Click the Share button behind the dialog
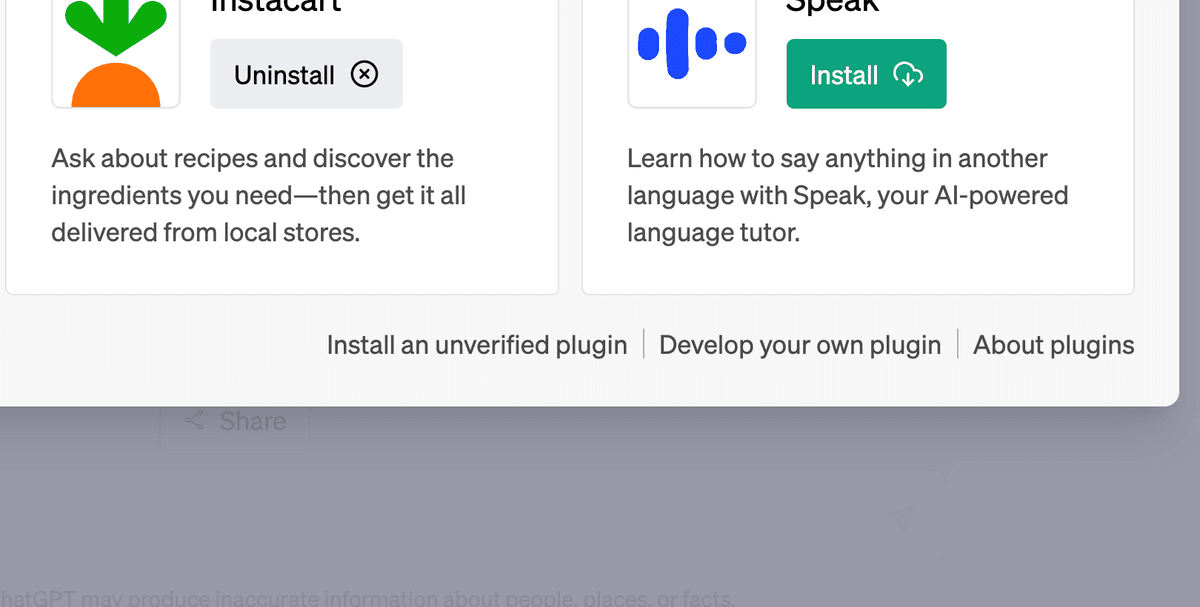Image resolution: width=1200 pixels, height=607 pixels. coord(235,421)
